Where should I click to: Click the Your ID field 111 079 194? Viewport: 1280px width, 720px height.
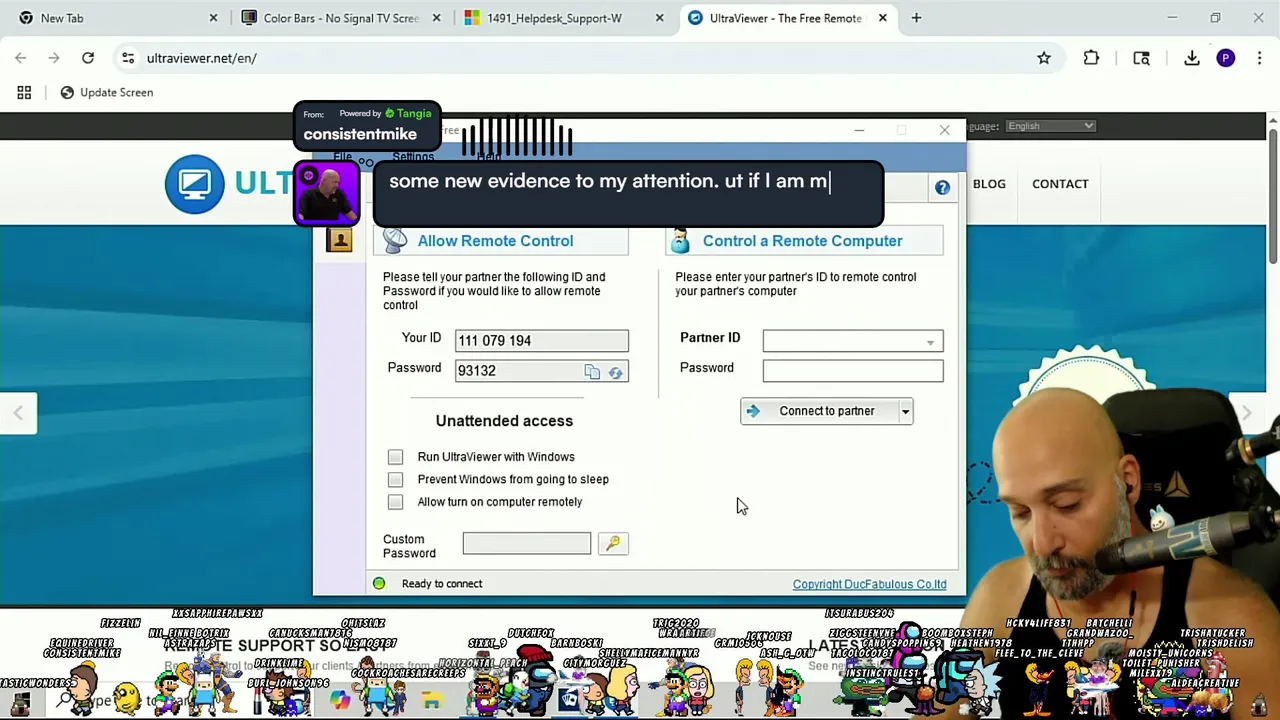[x=541, y=341]
